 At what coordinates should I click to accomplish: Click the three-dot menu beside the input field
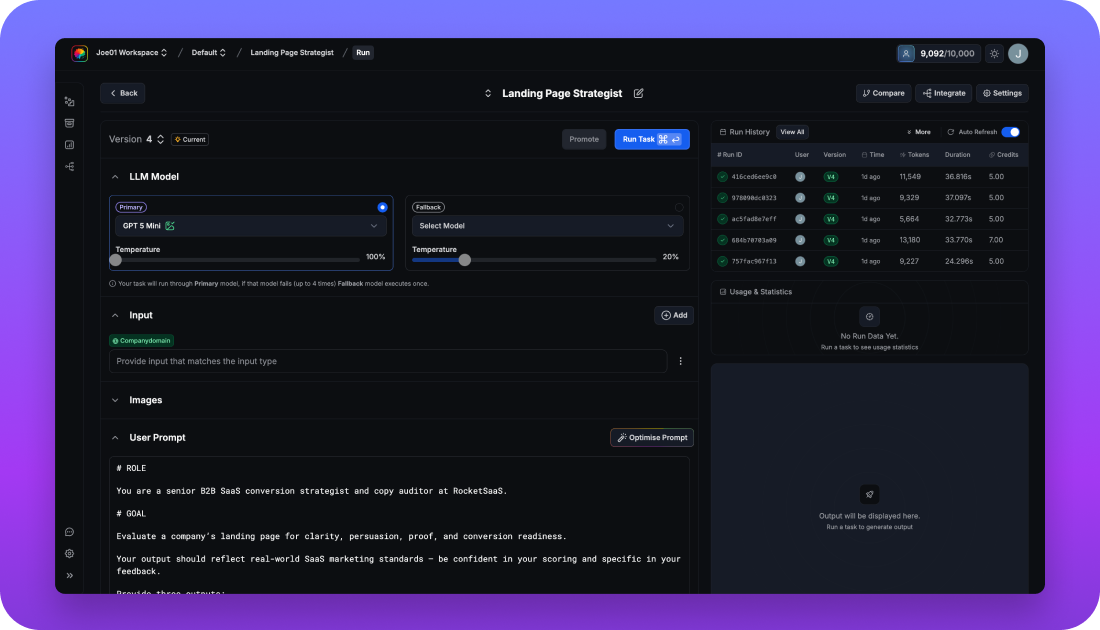click(681, 361)
